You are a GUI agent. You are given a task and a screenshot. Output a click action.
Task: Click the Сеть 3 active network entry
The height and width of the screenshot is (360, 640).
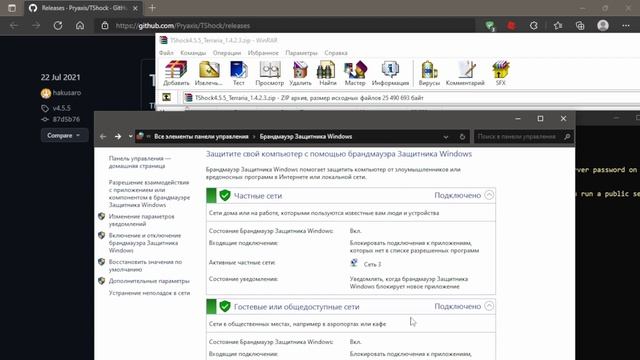372,264
